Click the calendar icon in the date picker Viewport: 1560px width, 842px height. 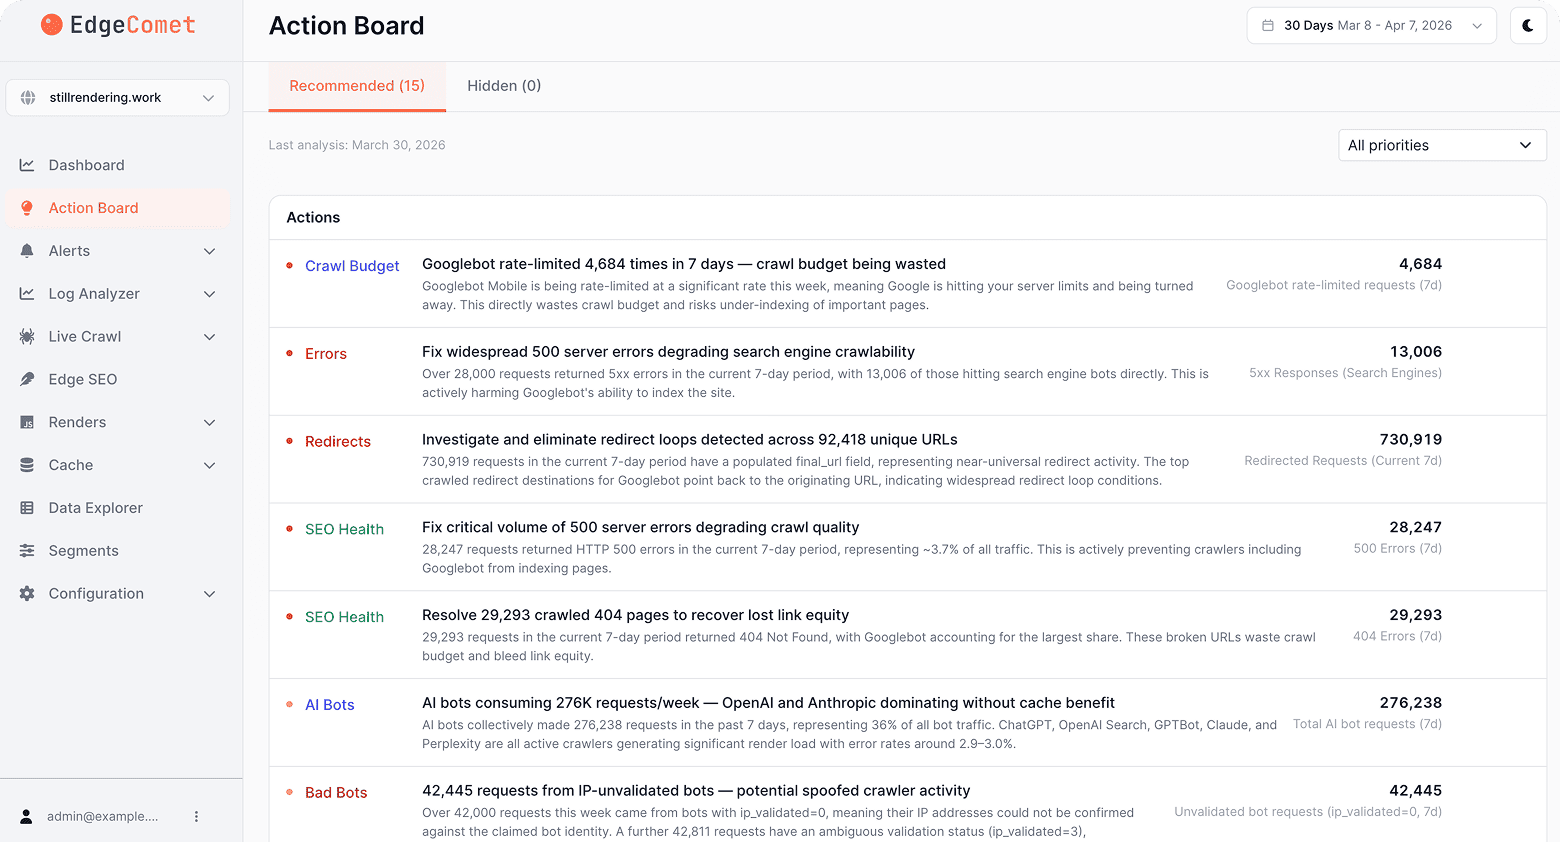[1268, 26]
